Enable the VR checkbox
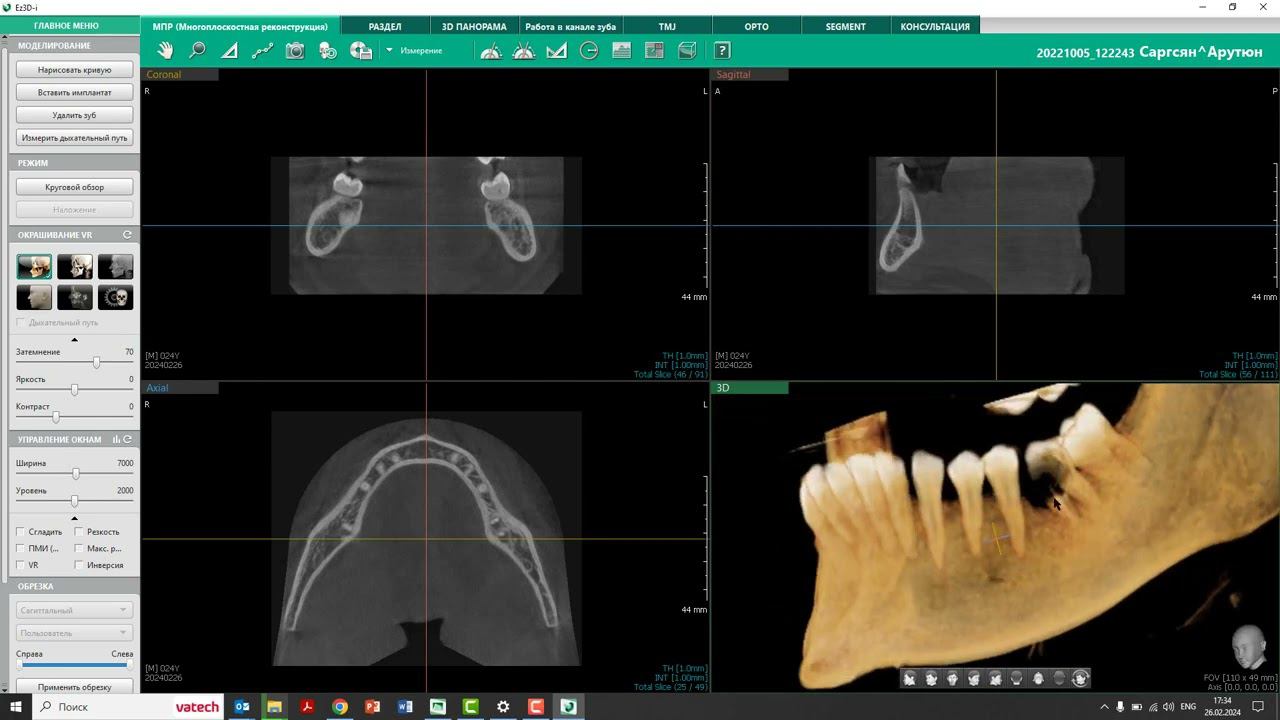 click(21, 565)
